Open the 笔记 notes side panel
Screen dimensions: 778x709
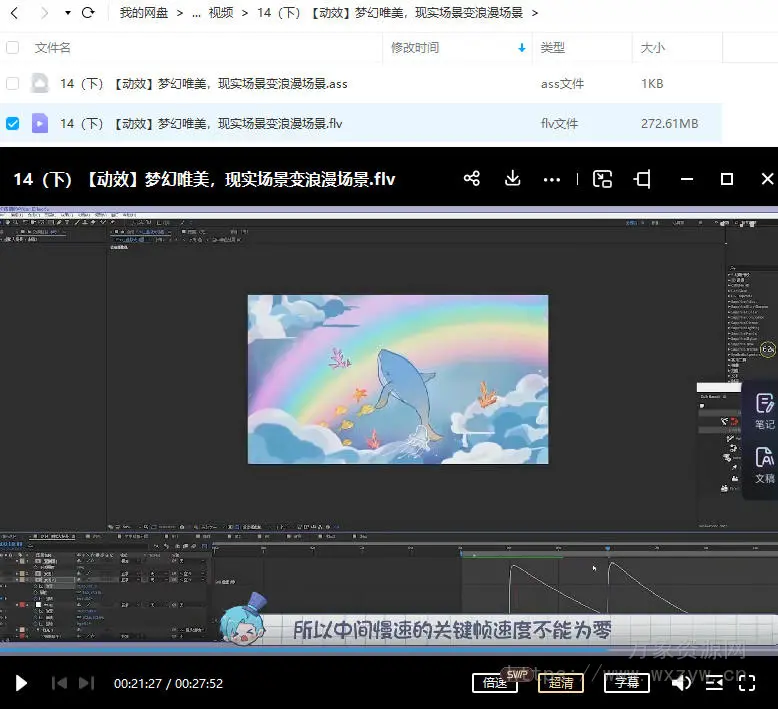764,411
